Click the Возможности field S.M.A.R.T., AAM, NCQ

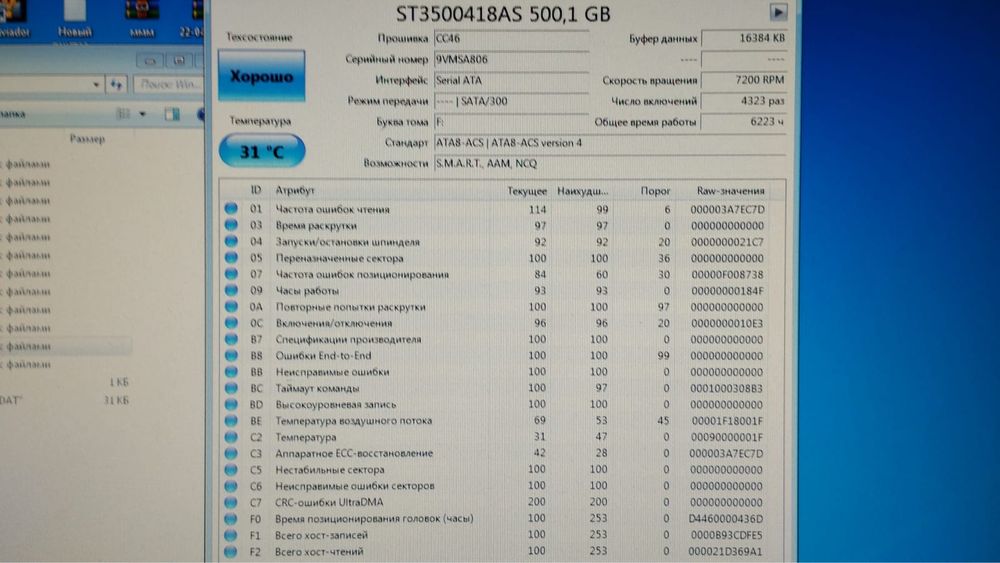click(x=610, y=163)
